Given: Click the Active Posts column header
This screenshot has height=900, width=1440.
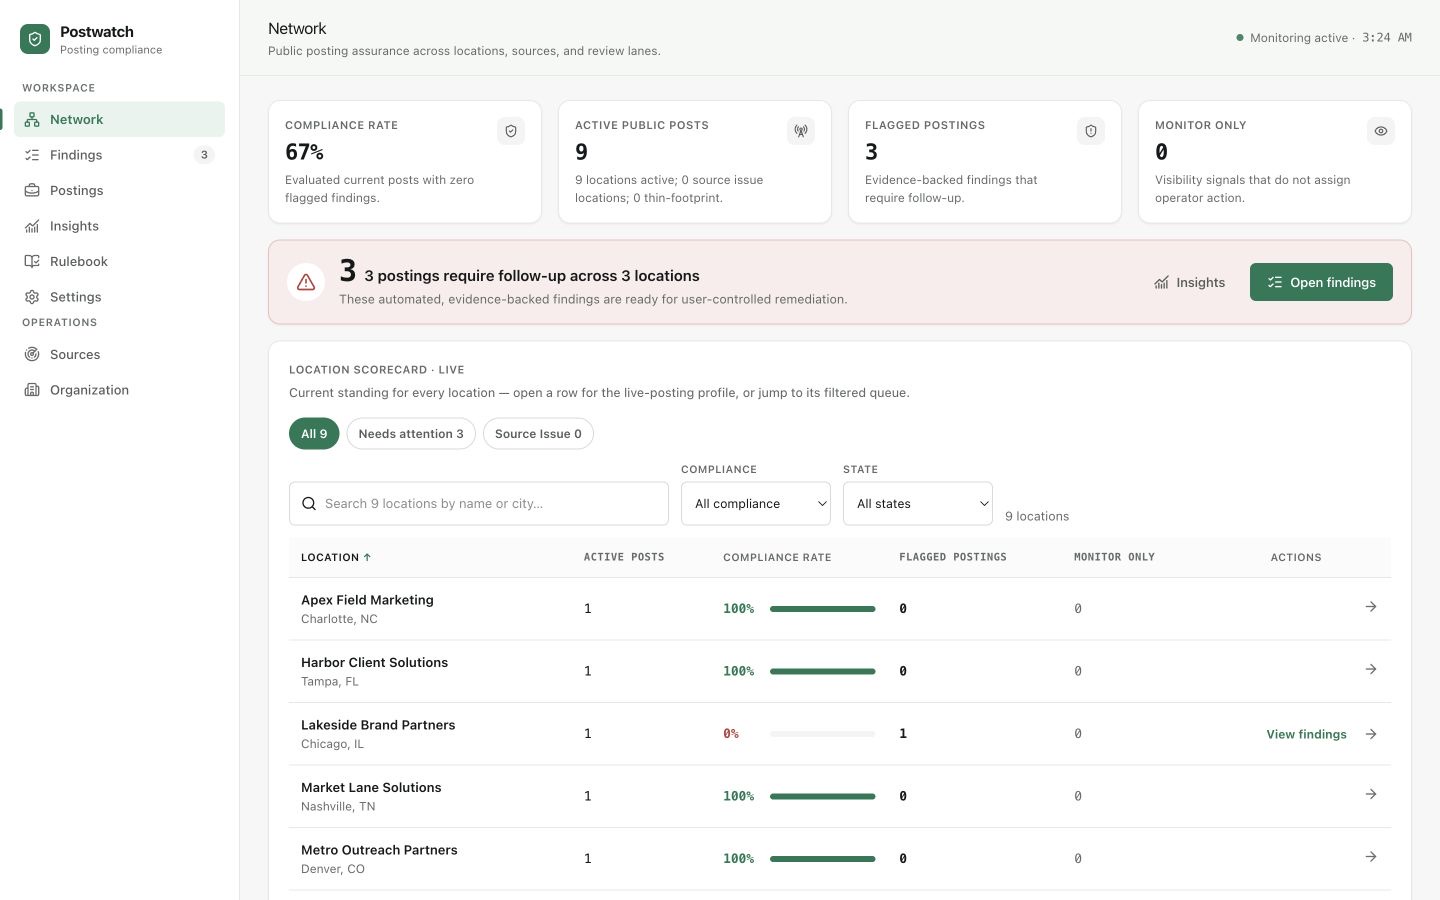Looking at the screenshot, I should pos(624,557).
